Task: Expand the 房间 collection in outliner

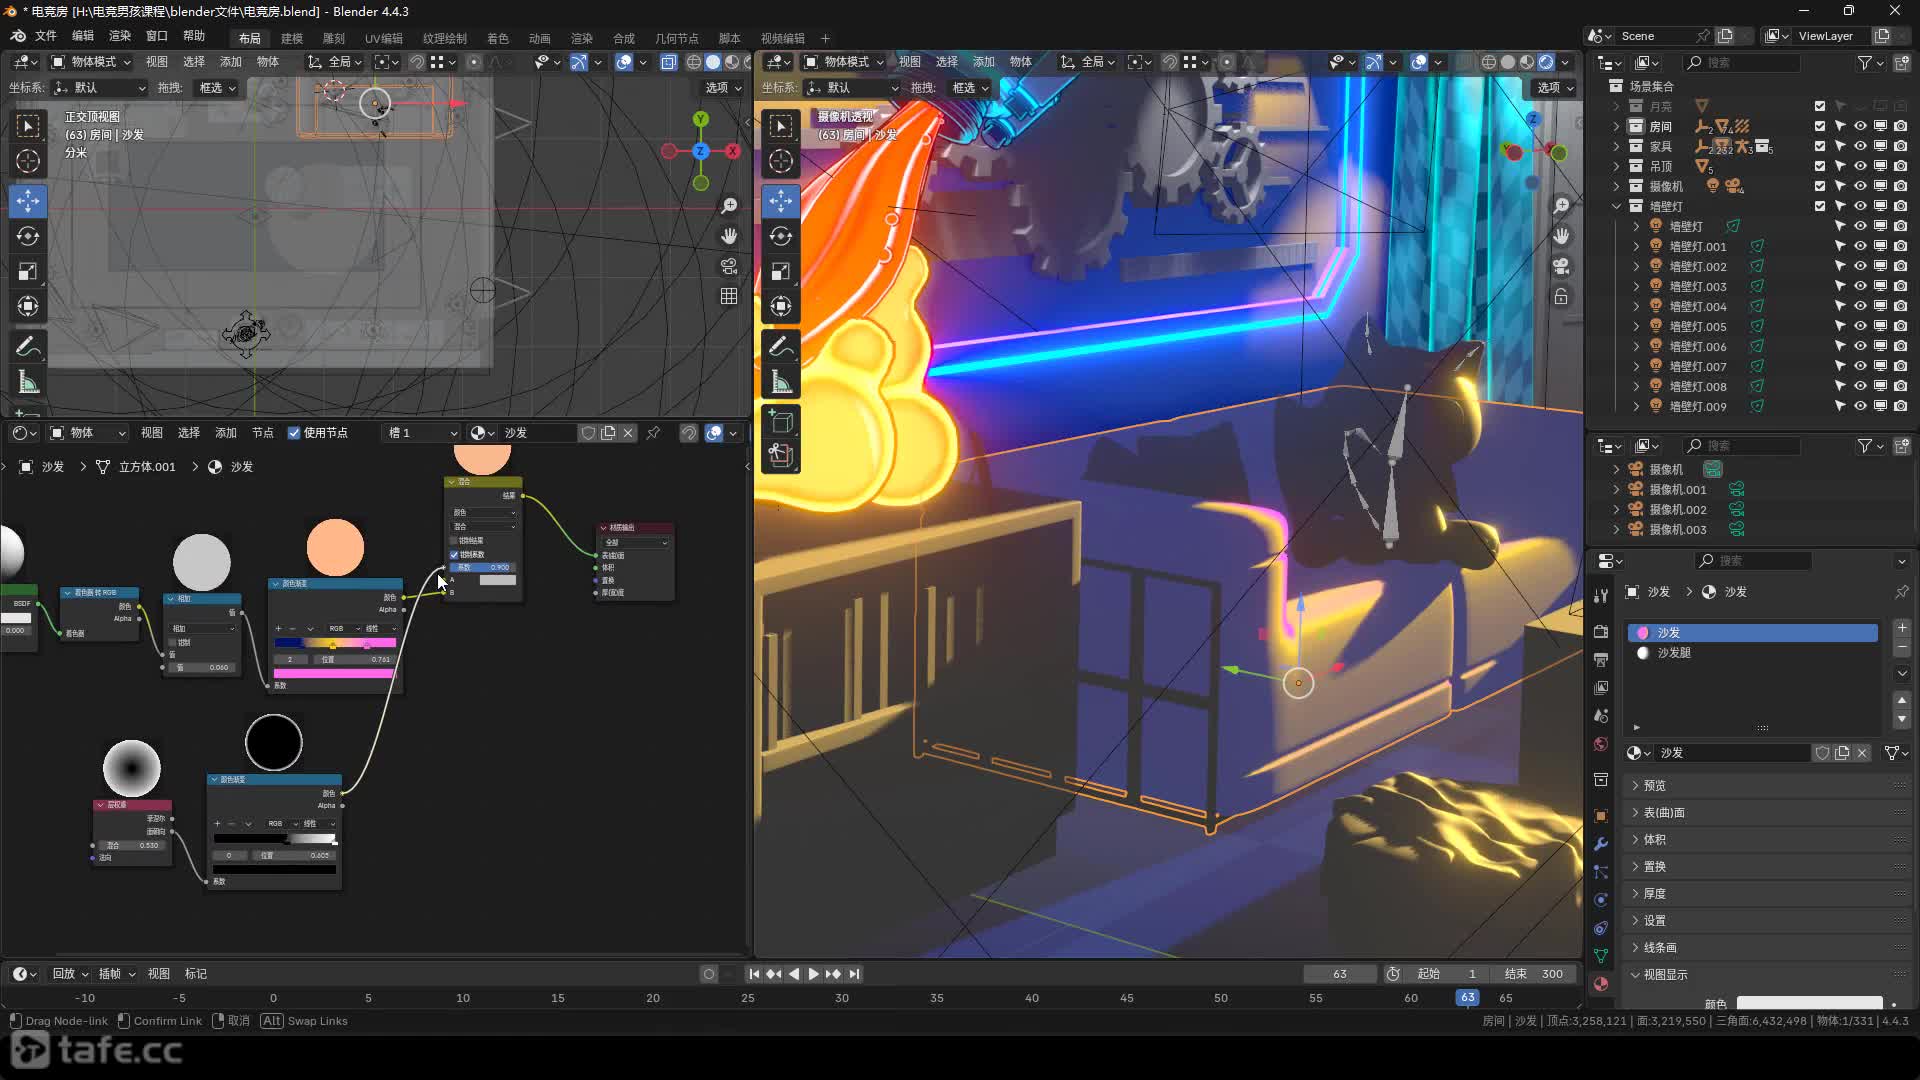Action: [1616, 126]
